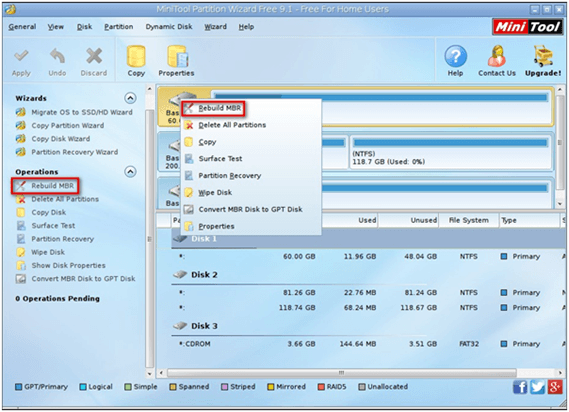The image size is (569, 412).
Task: Open the Help question mark icon
Action: coord(455,56)
